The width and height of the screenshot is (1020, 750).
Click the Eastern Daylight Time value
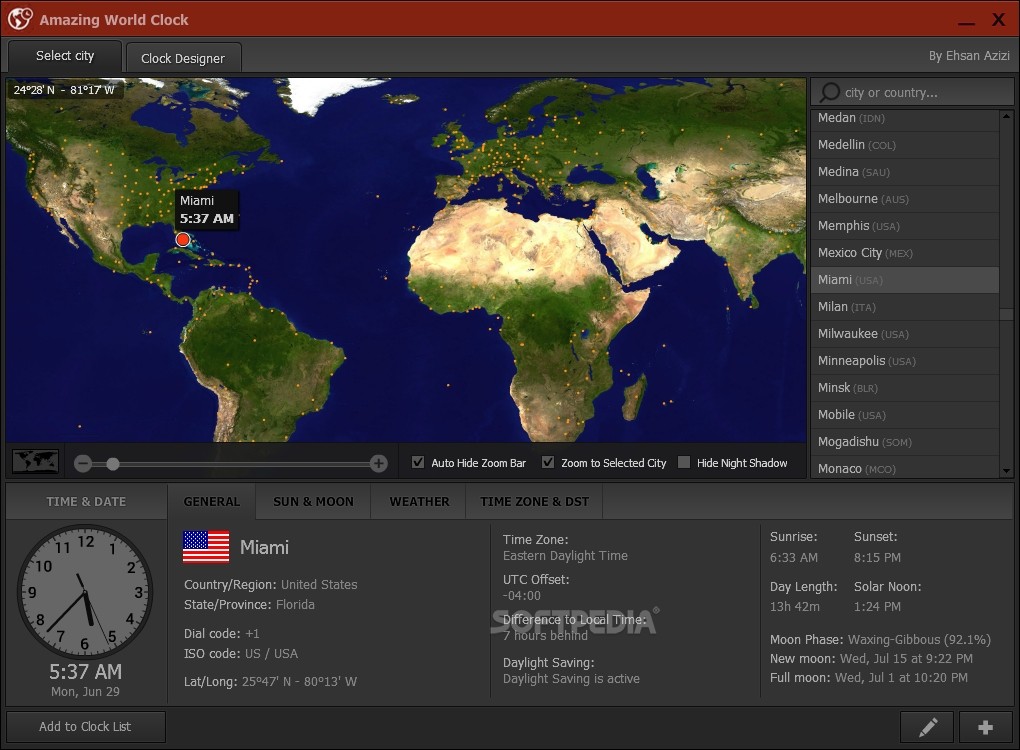pyautogui.click(x=565, y=556)
